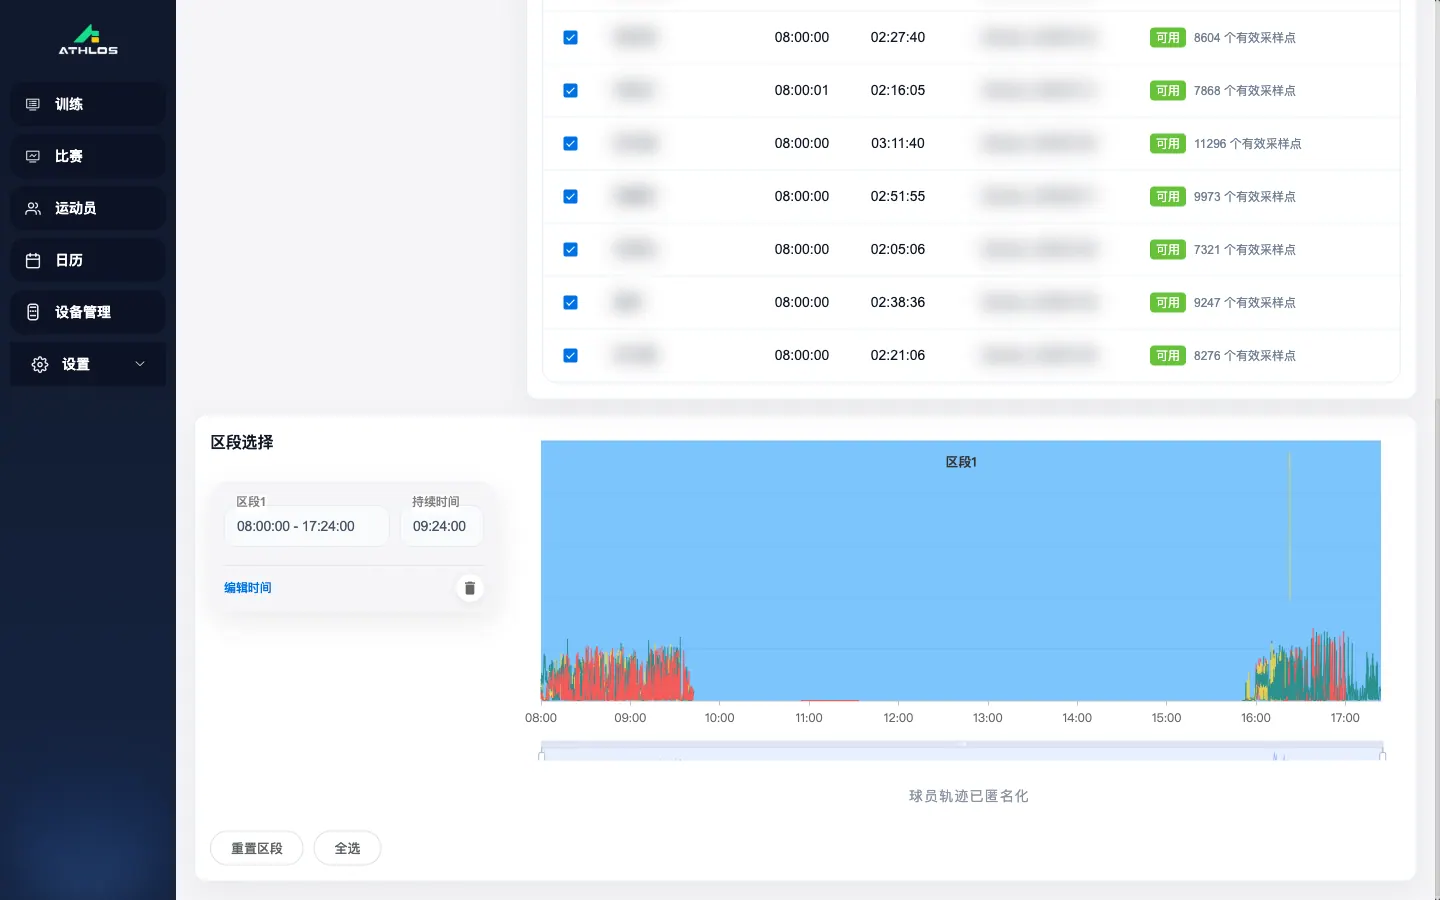Click the 编辑时间 link
The image size is (1440, 900).
248,588
